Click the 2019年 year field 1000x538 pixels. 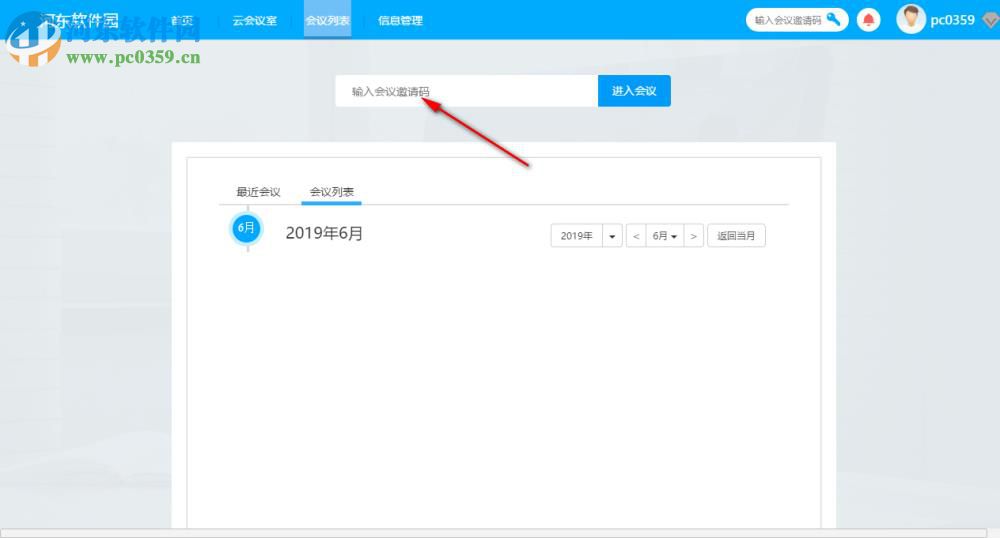click(577, 236)
